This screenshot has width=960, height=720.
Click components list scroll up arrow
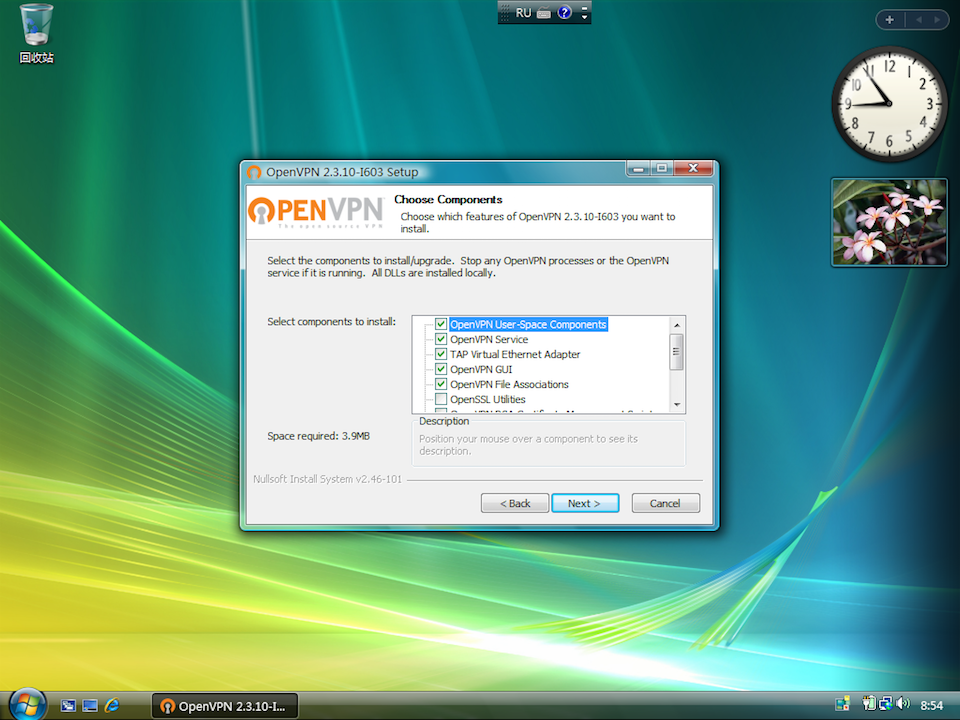click(677, 325)
